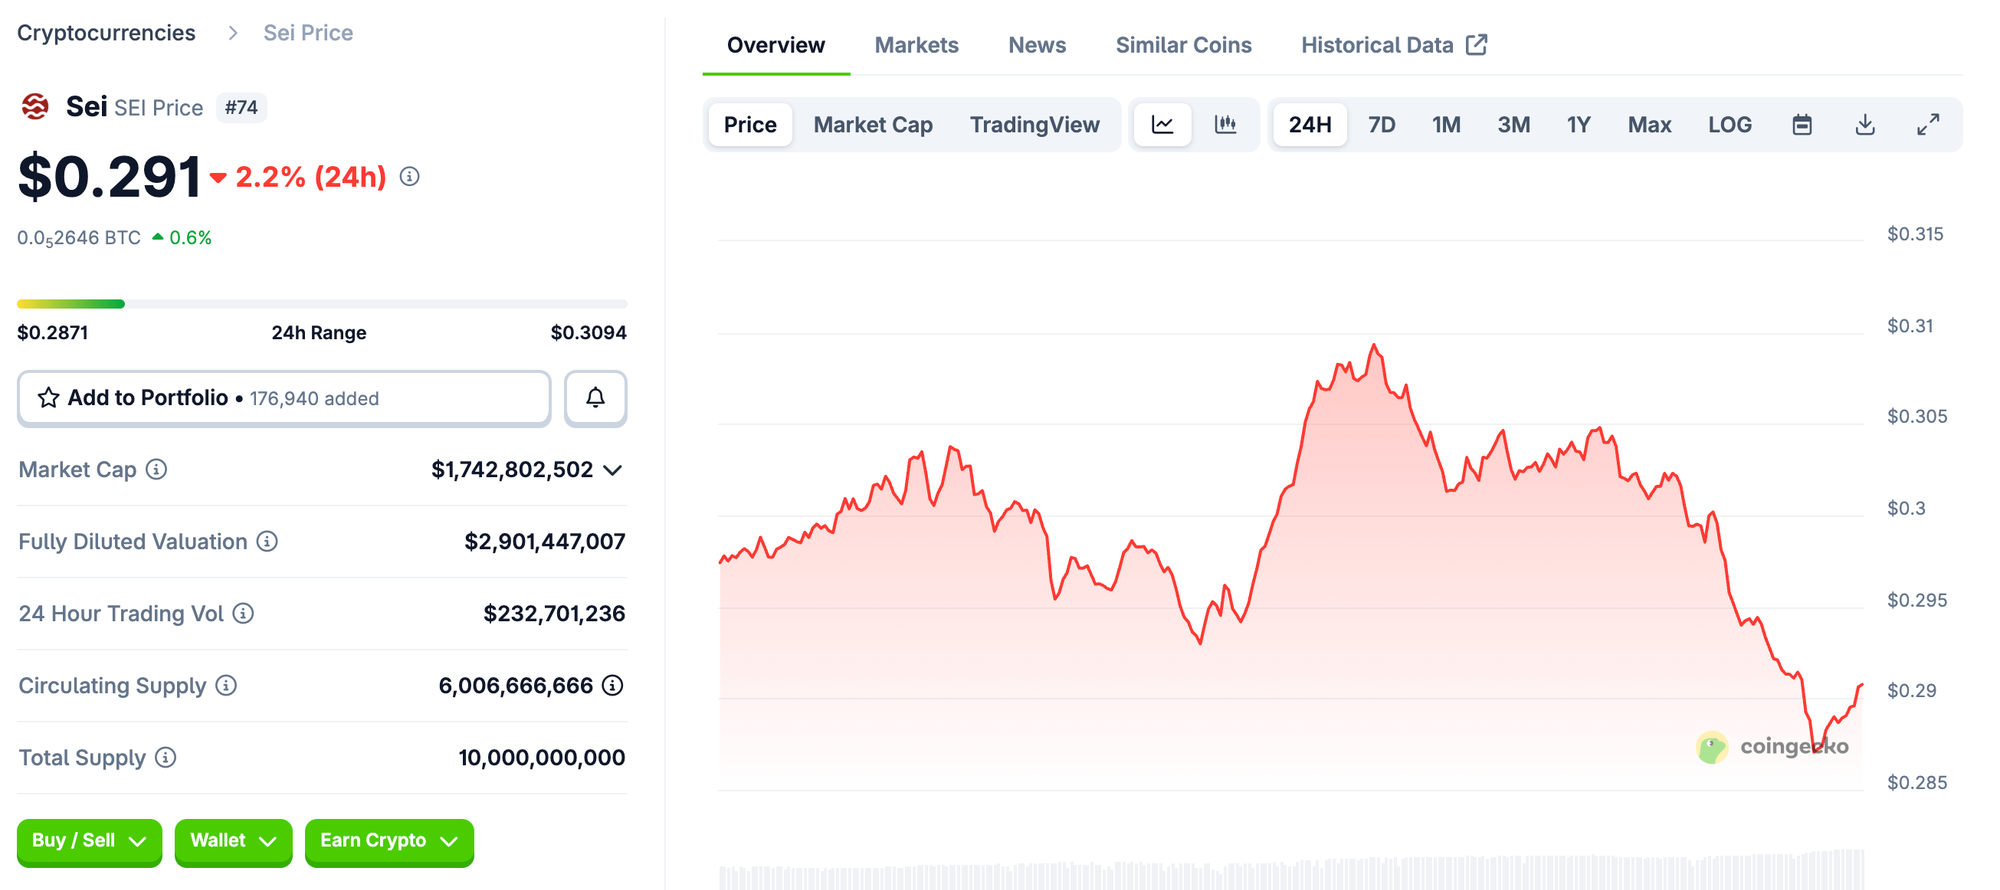Click the #74 rank badge
Viewport: 2000px width, 890px height.
pyautogui.click(x=241, y=107)
